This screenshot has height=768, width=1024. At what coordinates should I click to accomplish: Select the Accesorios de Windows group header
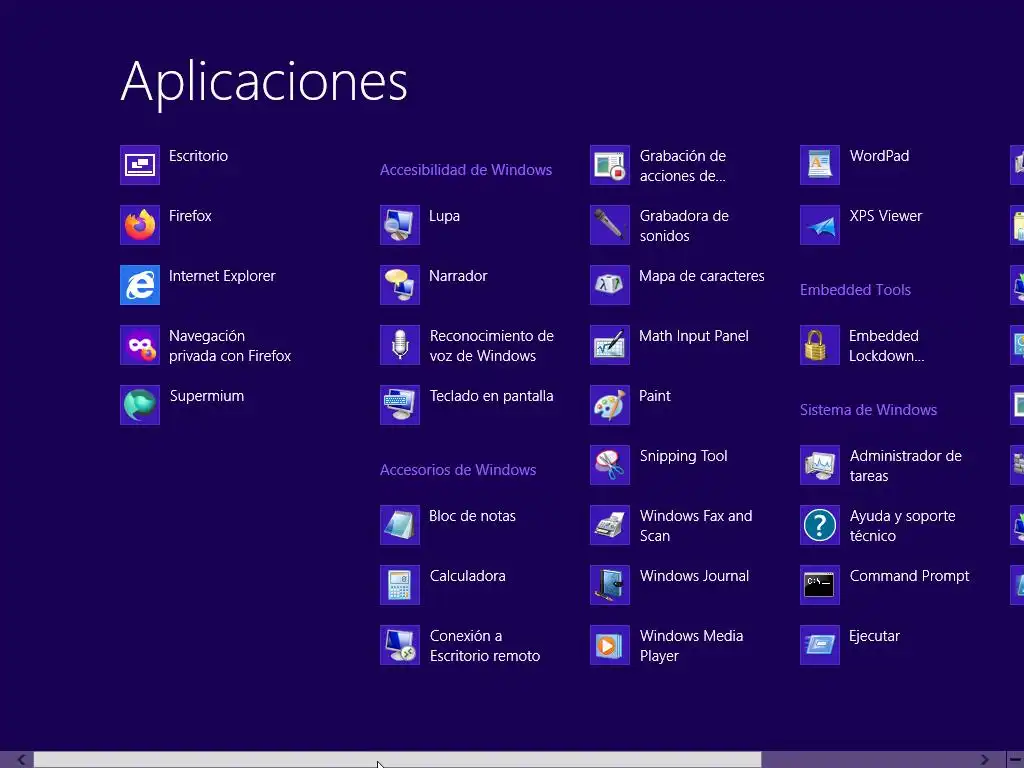point(458,470)
